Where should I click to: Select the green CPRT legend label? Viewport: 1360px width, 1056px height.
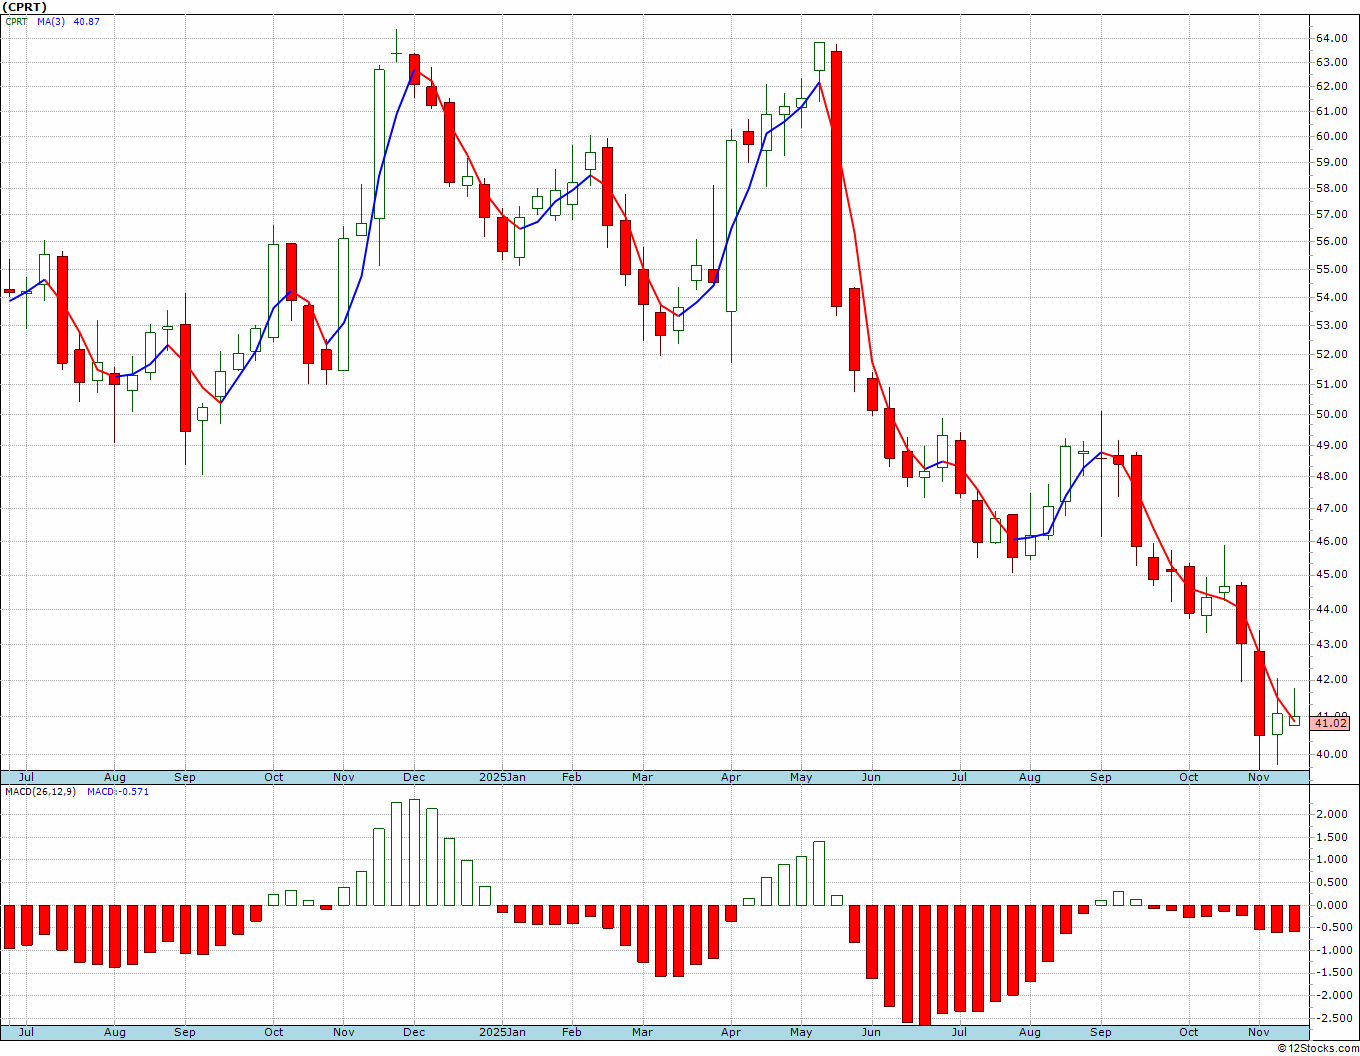(16, 21)
